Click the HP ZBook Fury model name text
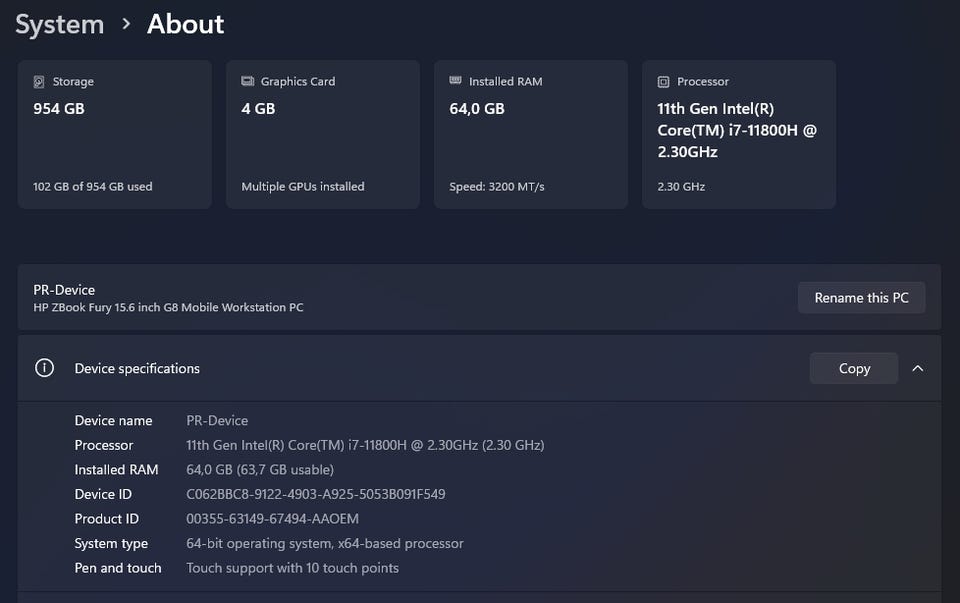This screenshot has height=603, width=960. click(x=168, y=307)
